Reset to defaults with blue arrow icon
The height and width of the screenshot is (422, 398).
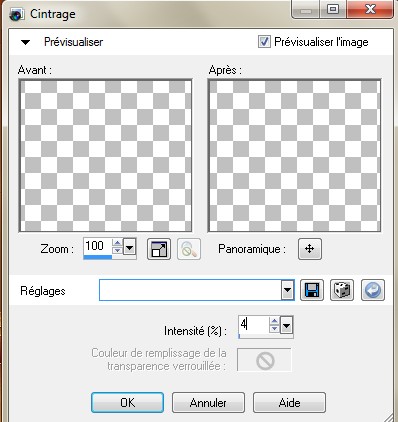[x=373, y=290]
